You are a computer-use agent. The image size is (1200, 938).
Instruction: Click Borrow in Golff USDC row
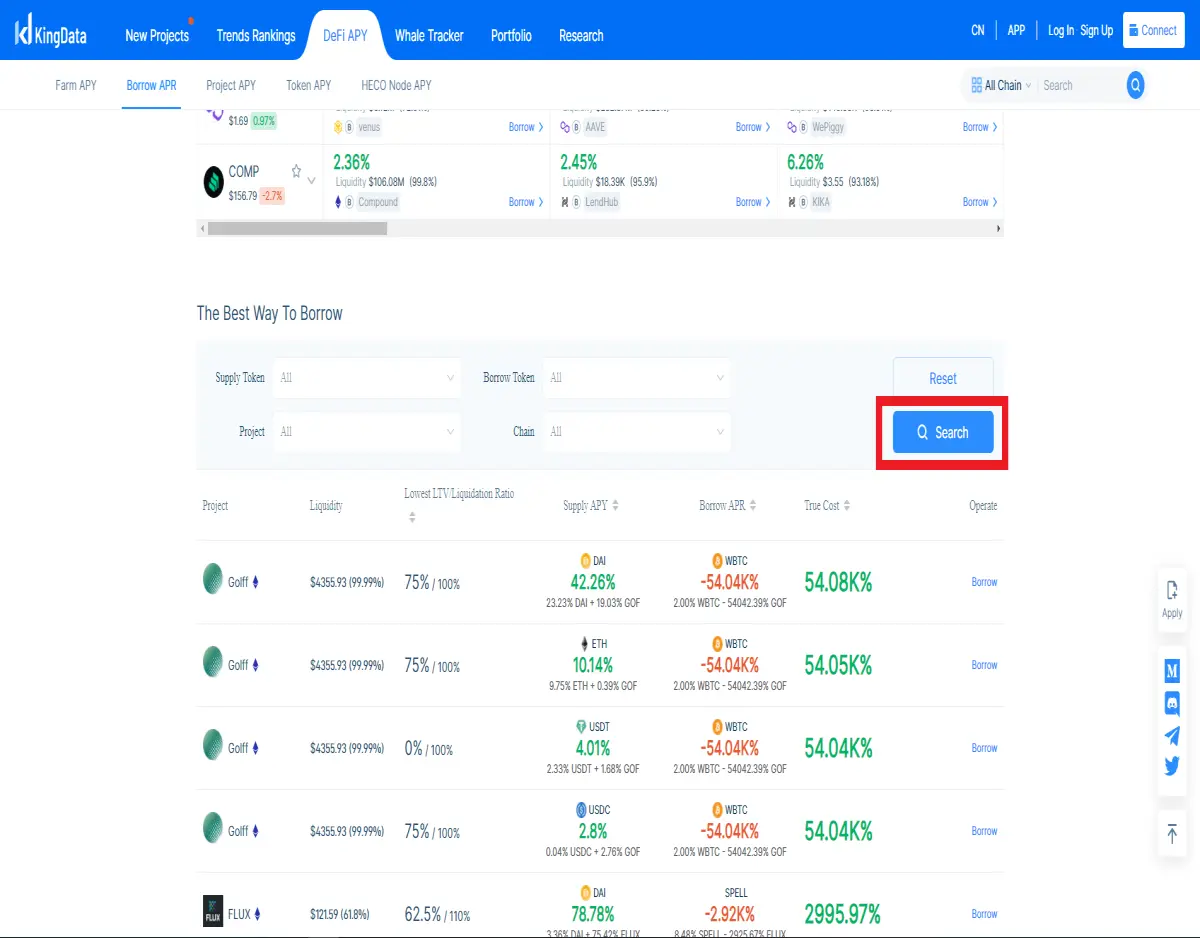(984, 831)
